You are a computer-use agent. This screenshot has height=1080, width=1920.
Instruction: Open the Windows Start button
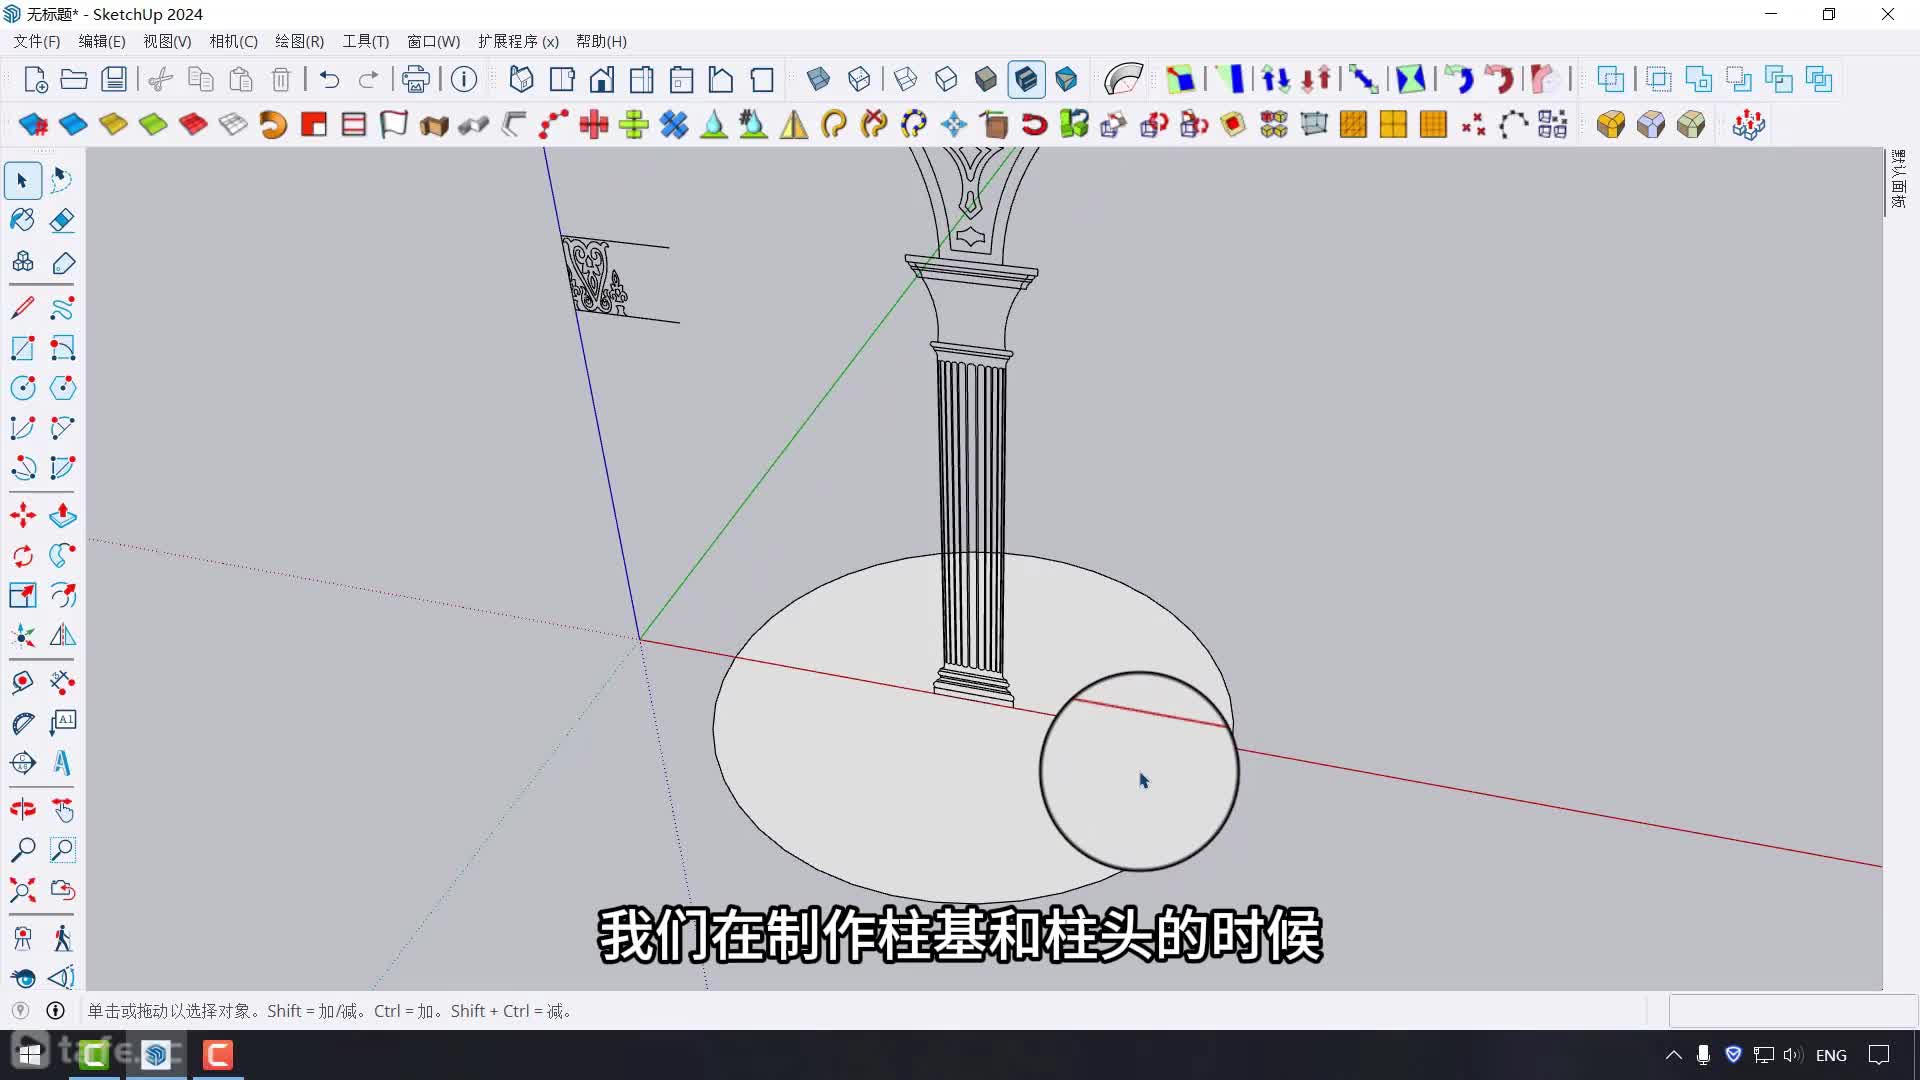(x=30, y=1055)
